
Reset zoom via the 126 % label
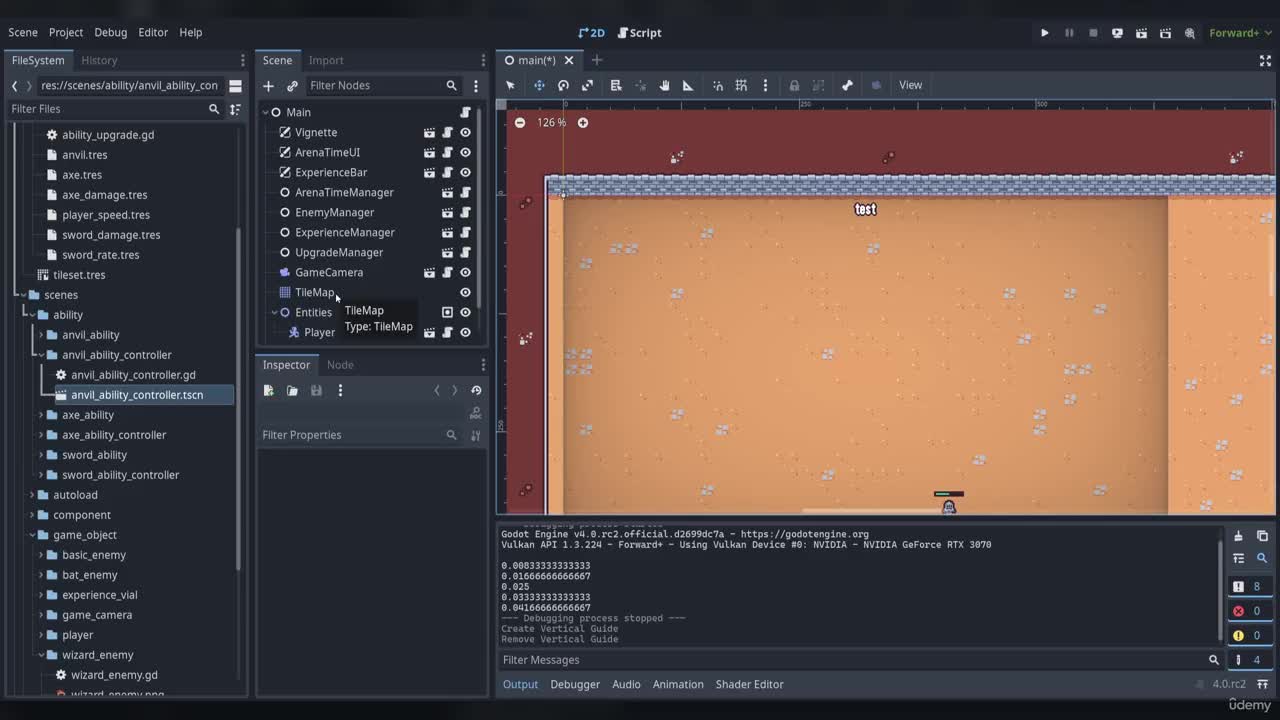pyautogui.click(x=551, y=122)
